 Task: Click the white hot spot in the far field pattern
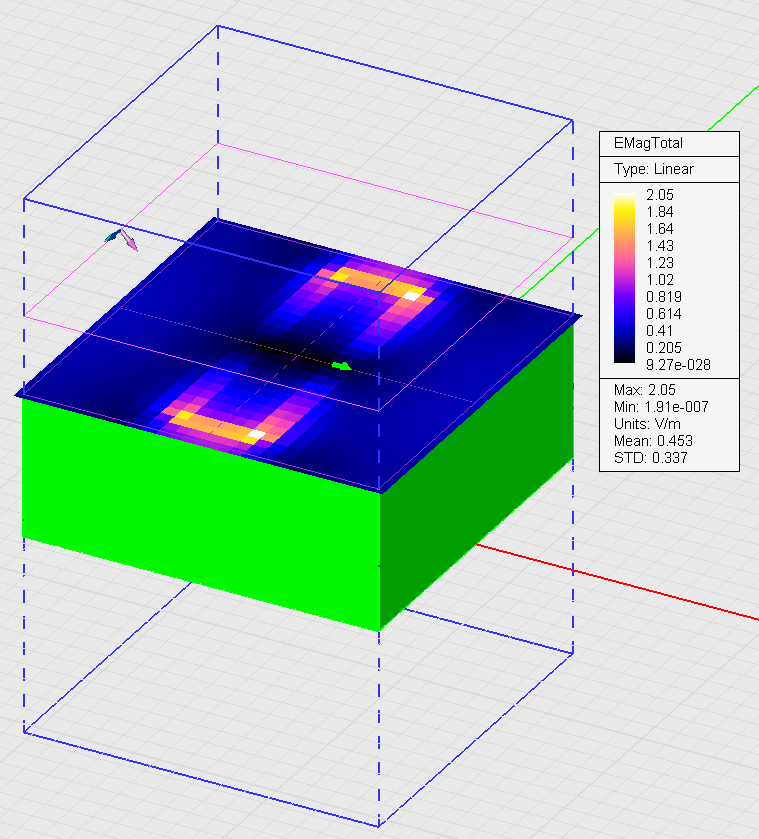pos(411,296)
